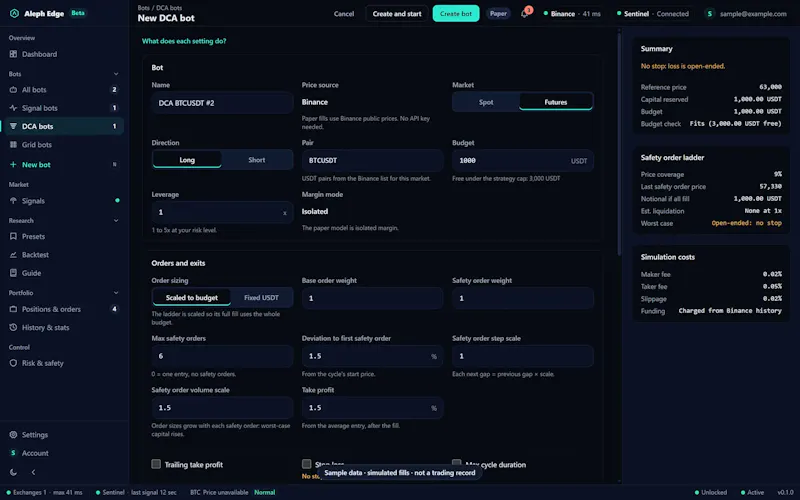Click the Presets bookmark icon
The image size is (800, 500).
13,237
